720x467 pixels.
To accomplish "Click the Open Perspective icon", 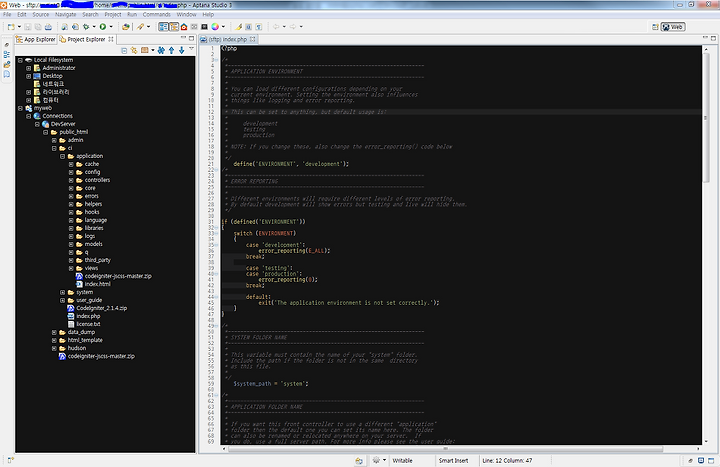I will pyautogui.click(x=655, y=27).
